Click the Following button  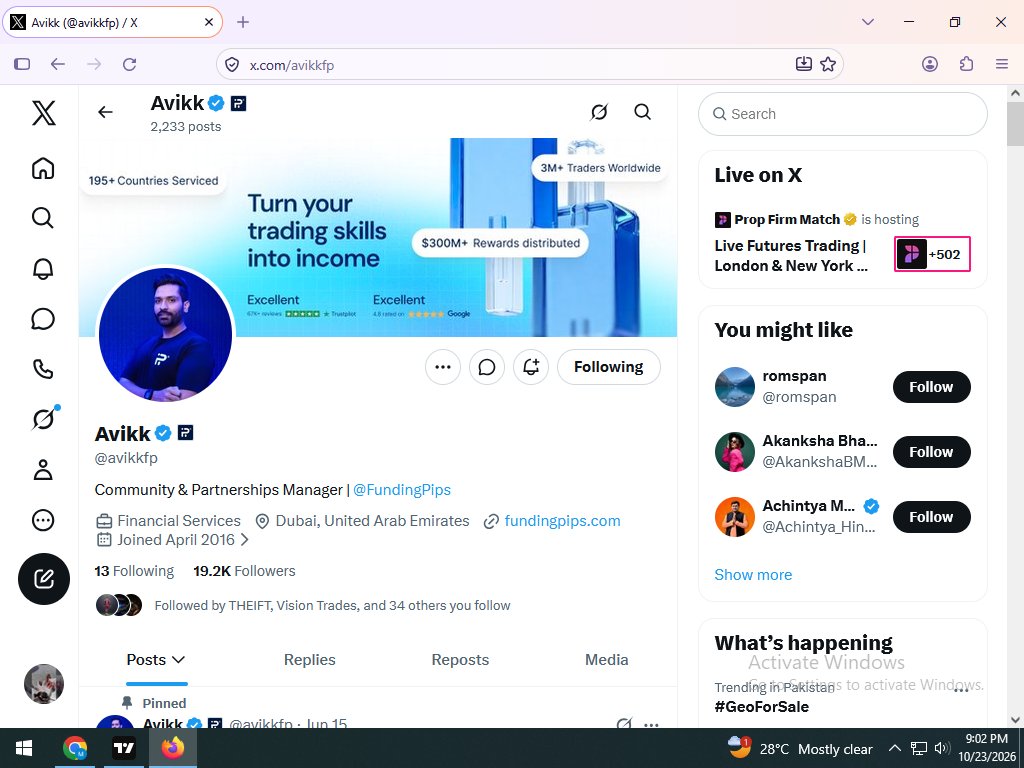tap(609, 367)
